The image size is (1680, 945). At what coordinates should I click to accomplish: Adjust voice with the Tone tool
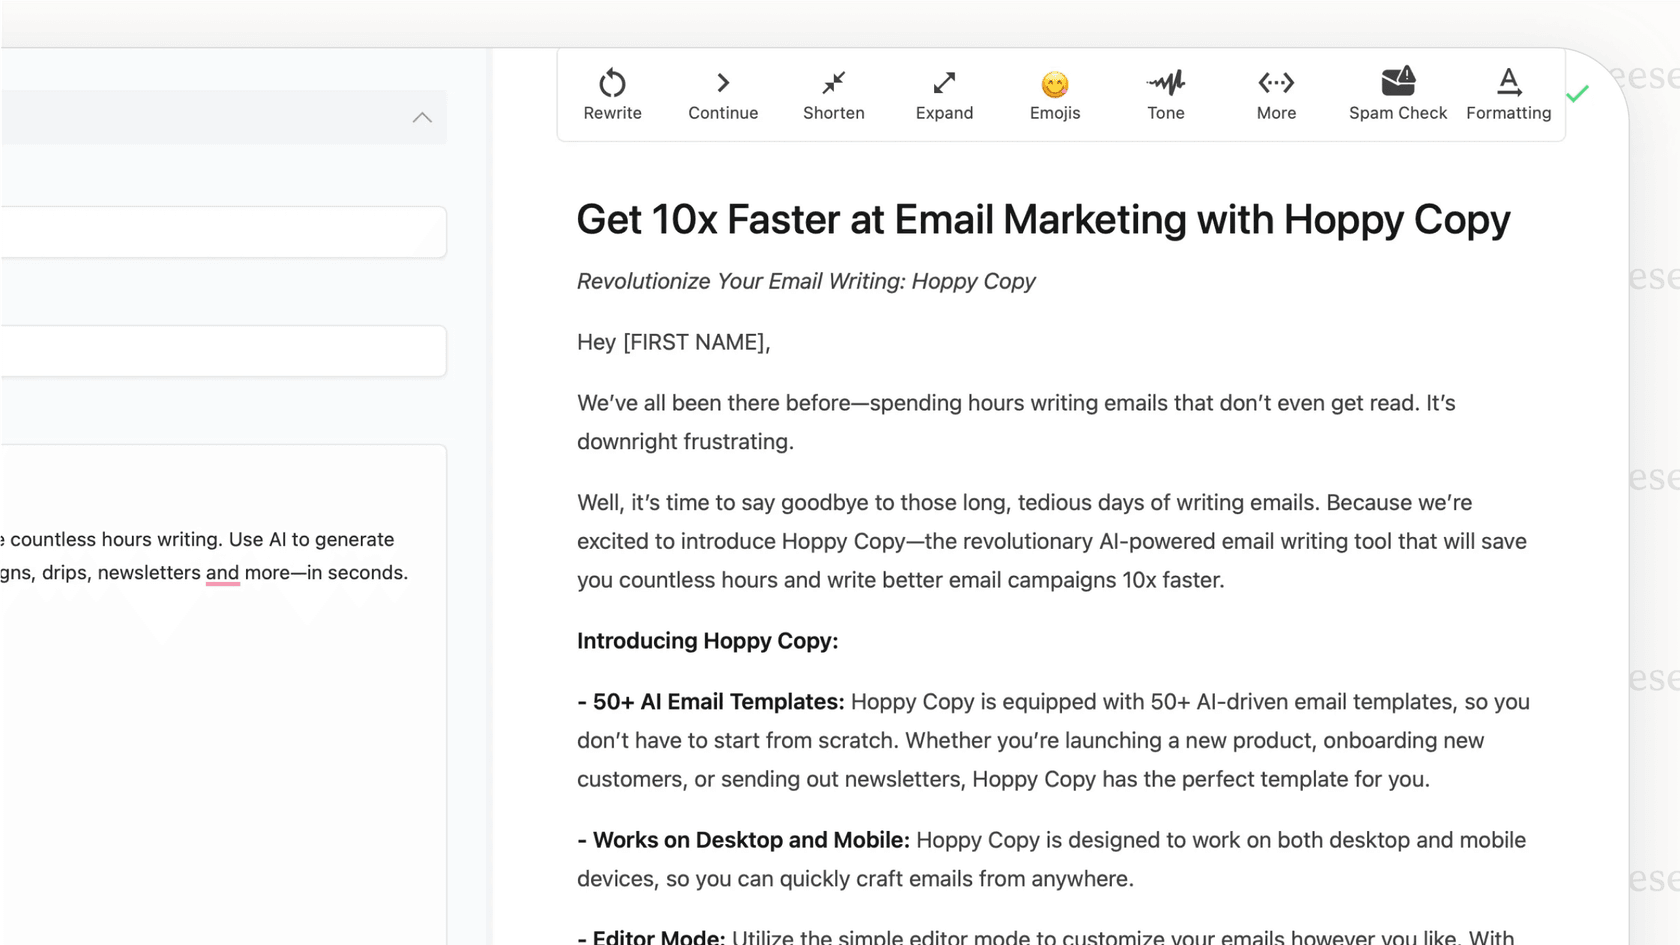point(1165,94)
